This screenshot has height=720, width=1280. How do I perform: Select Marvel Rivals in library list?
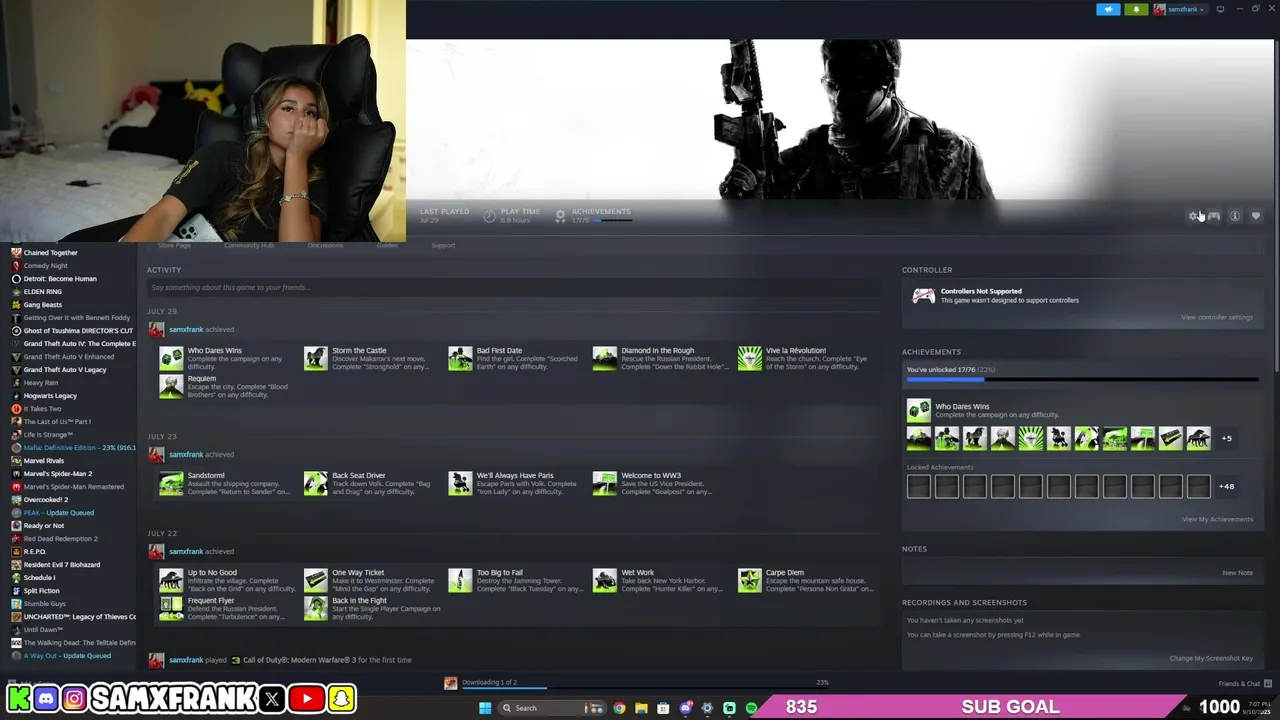[44, 461]
